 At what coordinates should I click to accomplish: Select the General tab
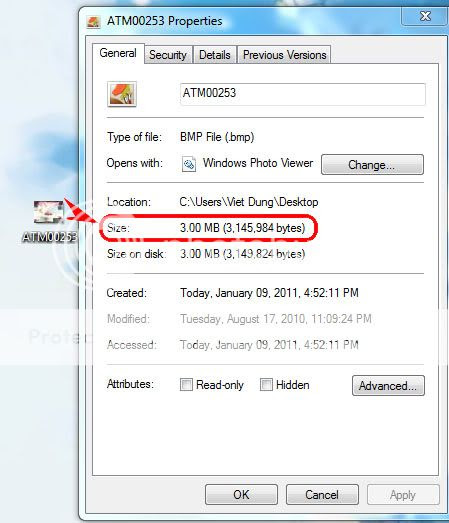118,53
